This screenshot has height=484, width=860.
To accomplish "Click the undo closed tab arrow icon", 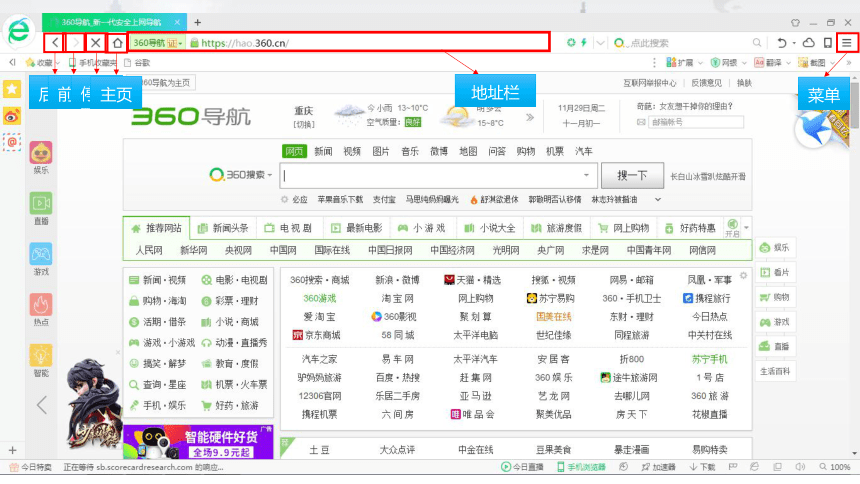I will (x=782, y=43).
